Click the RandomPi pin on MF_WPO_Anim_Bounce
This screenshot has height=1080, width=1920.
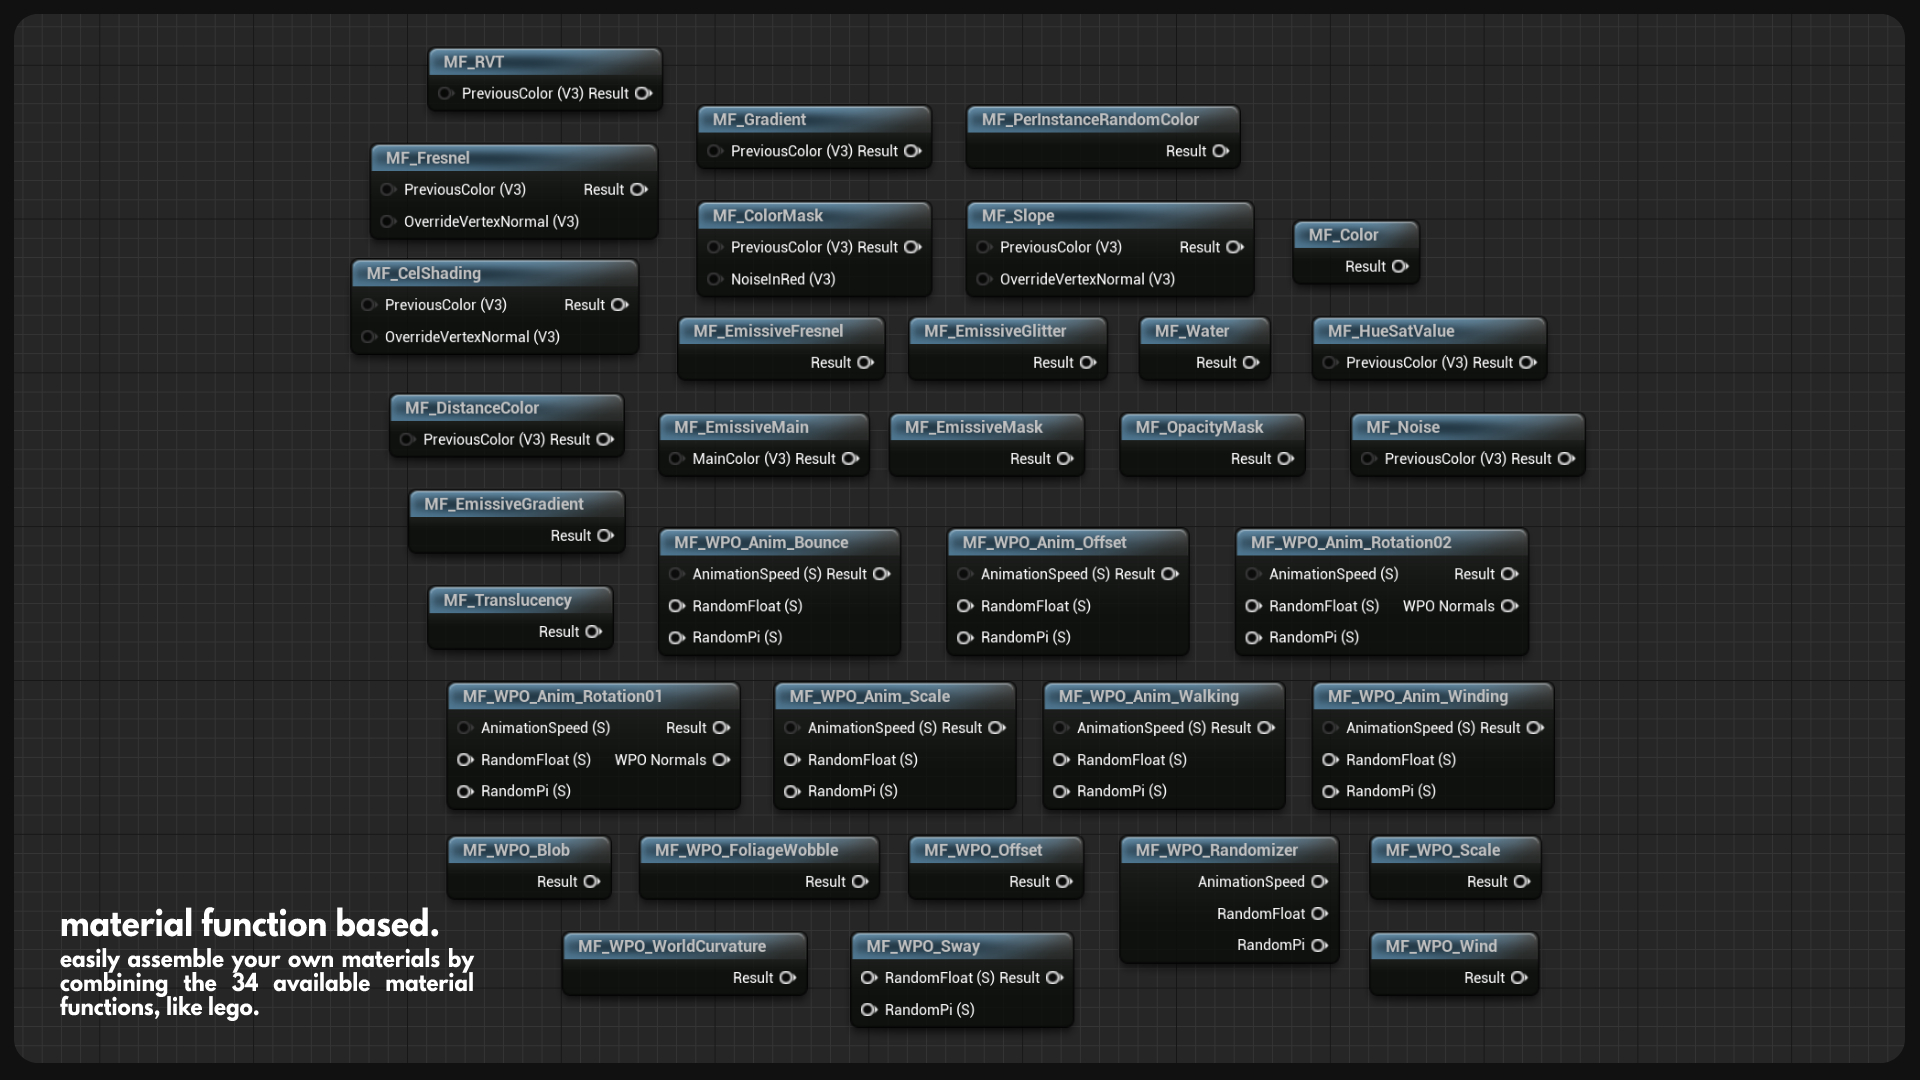click(676, 637)
